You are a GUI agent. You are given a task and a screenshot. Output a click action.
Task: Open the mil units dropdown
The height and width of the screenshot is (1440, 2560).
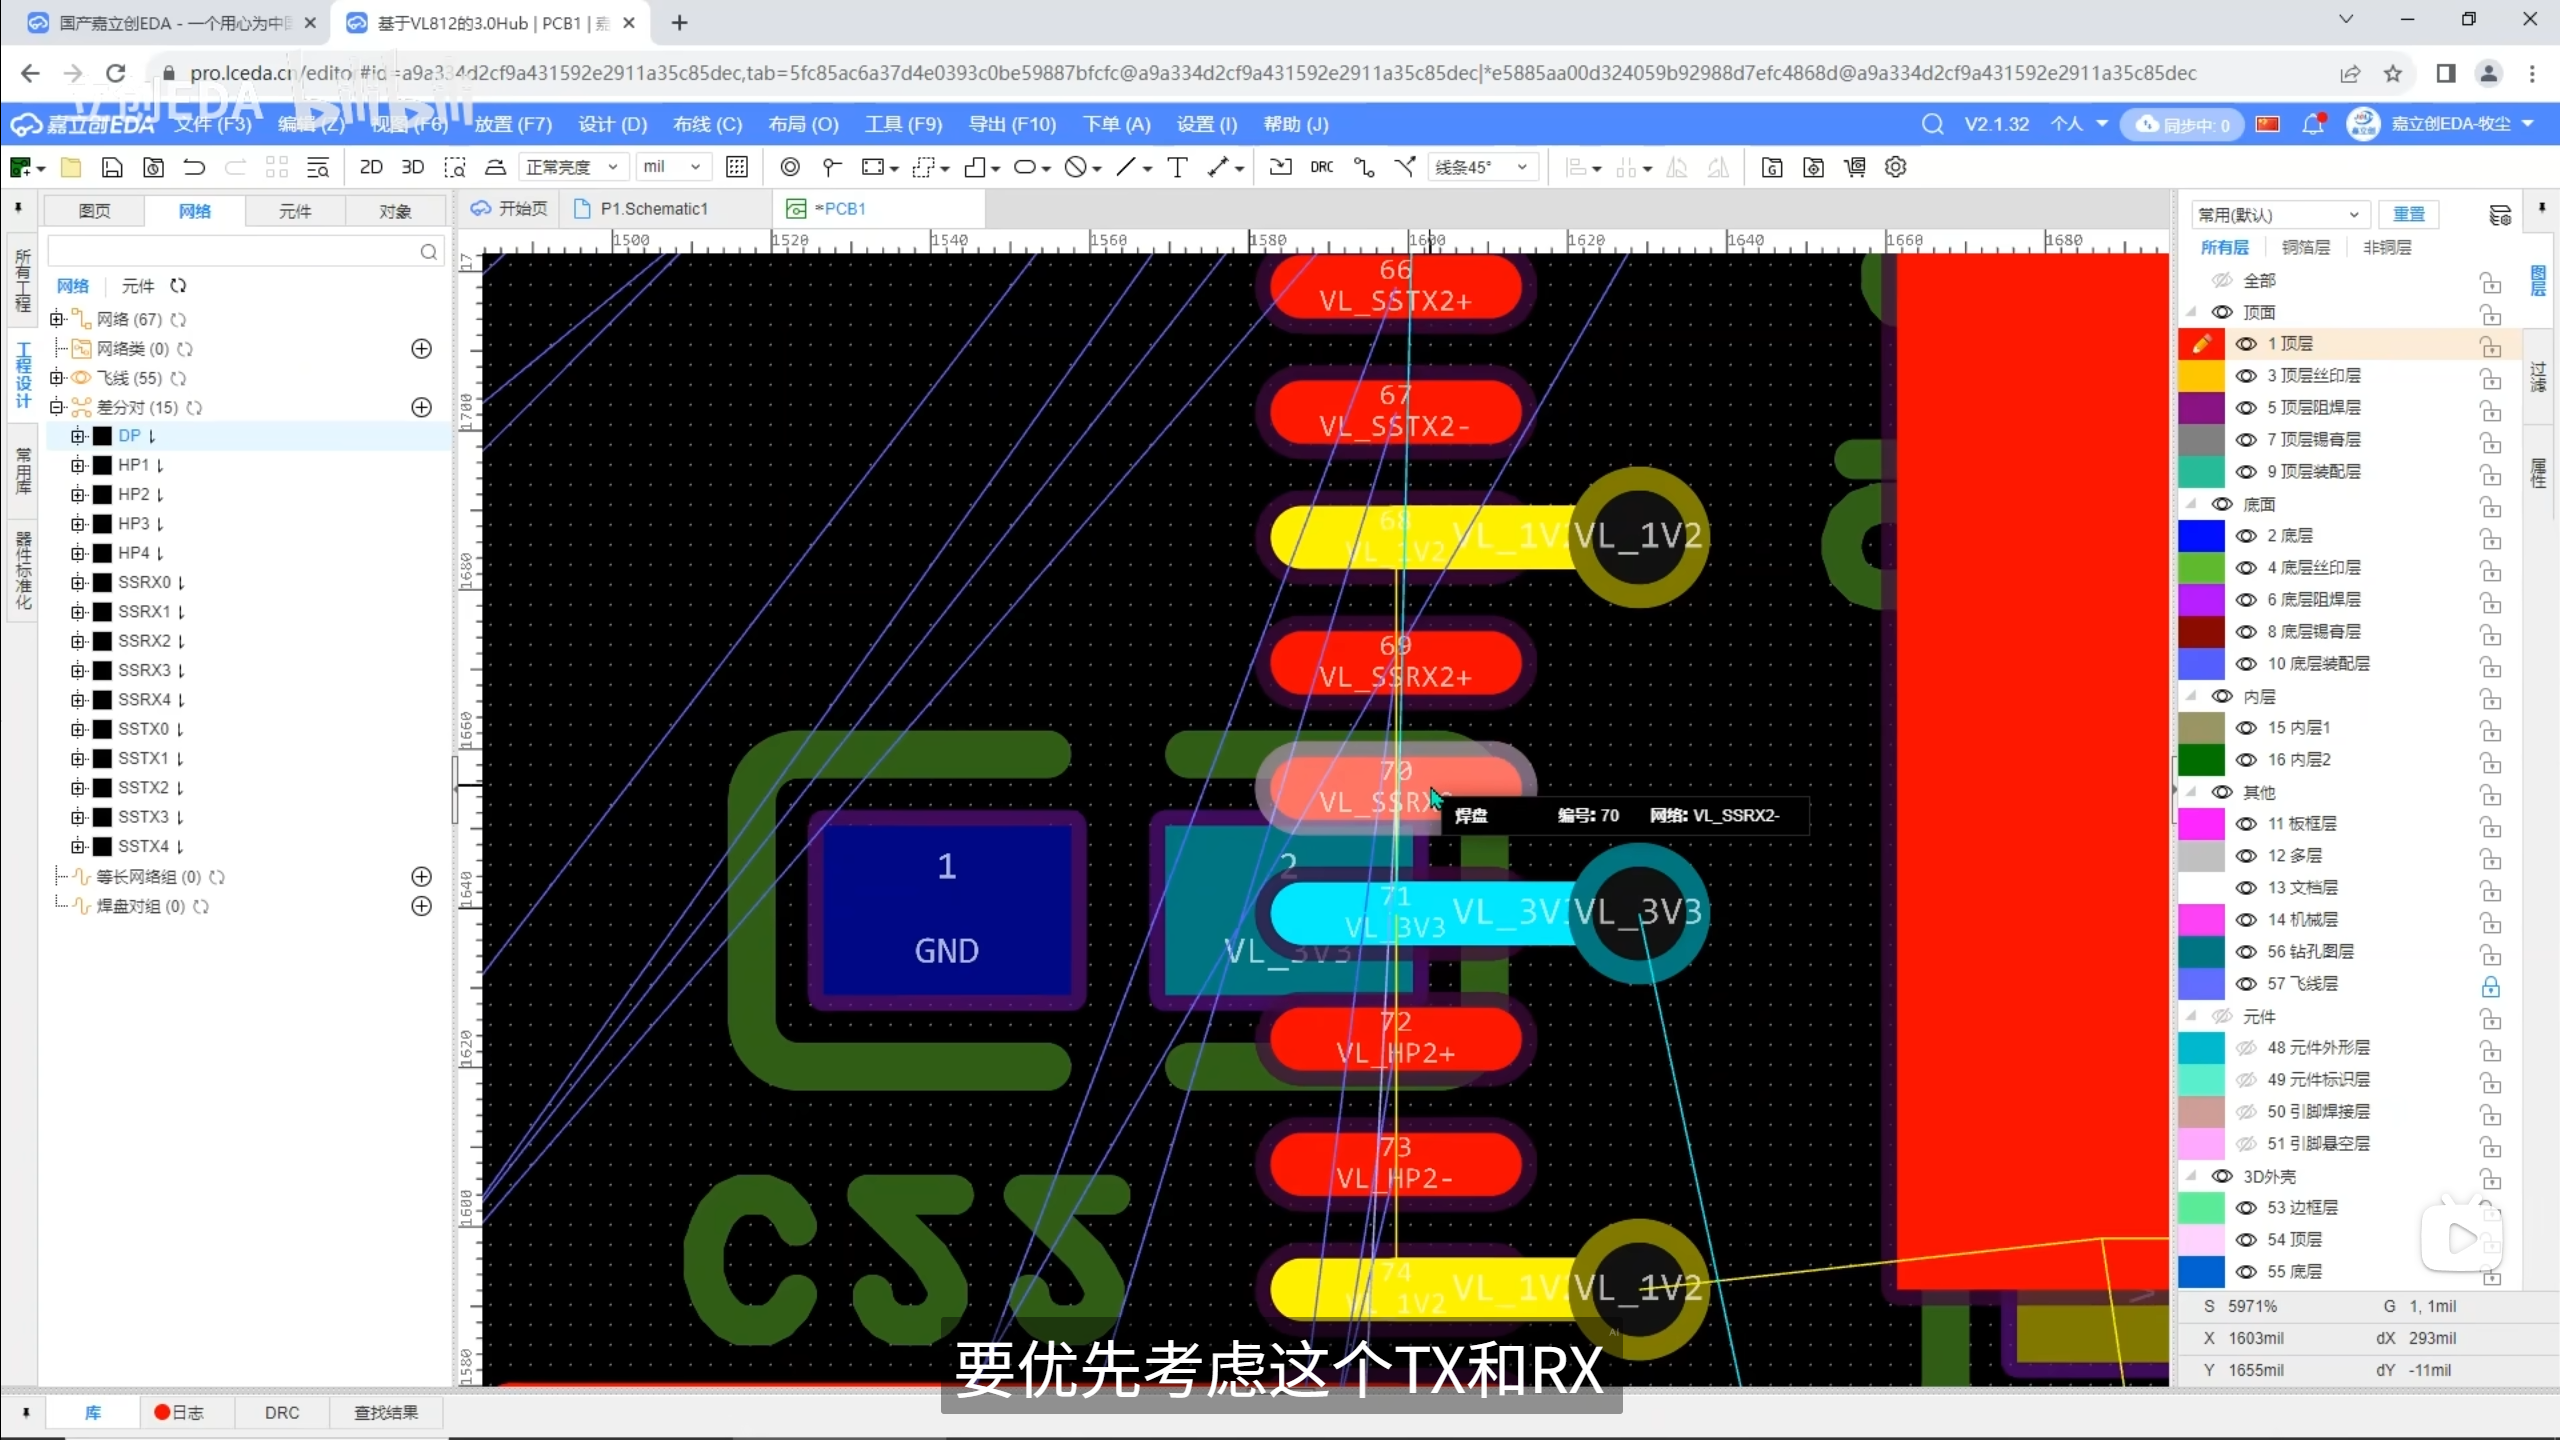coord(672,167)
